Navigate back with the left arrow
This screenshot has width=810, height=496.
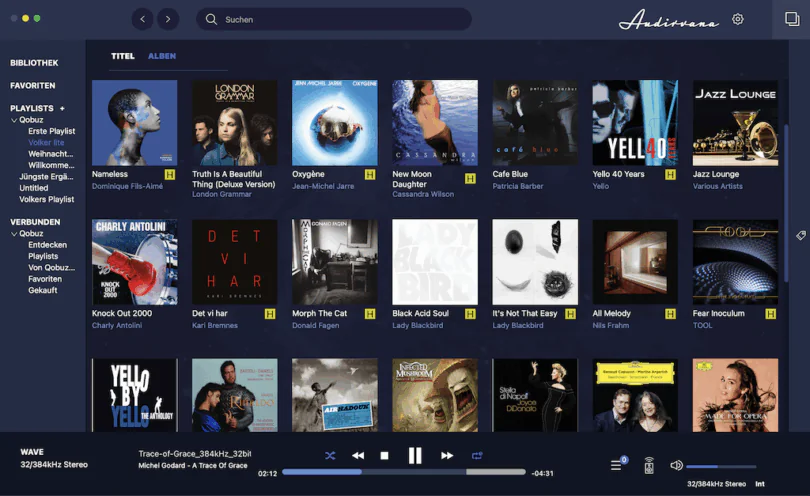pos(142,19)
